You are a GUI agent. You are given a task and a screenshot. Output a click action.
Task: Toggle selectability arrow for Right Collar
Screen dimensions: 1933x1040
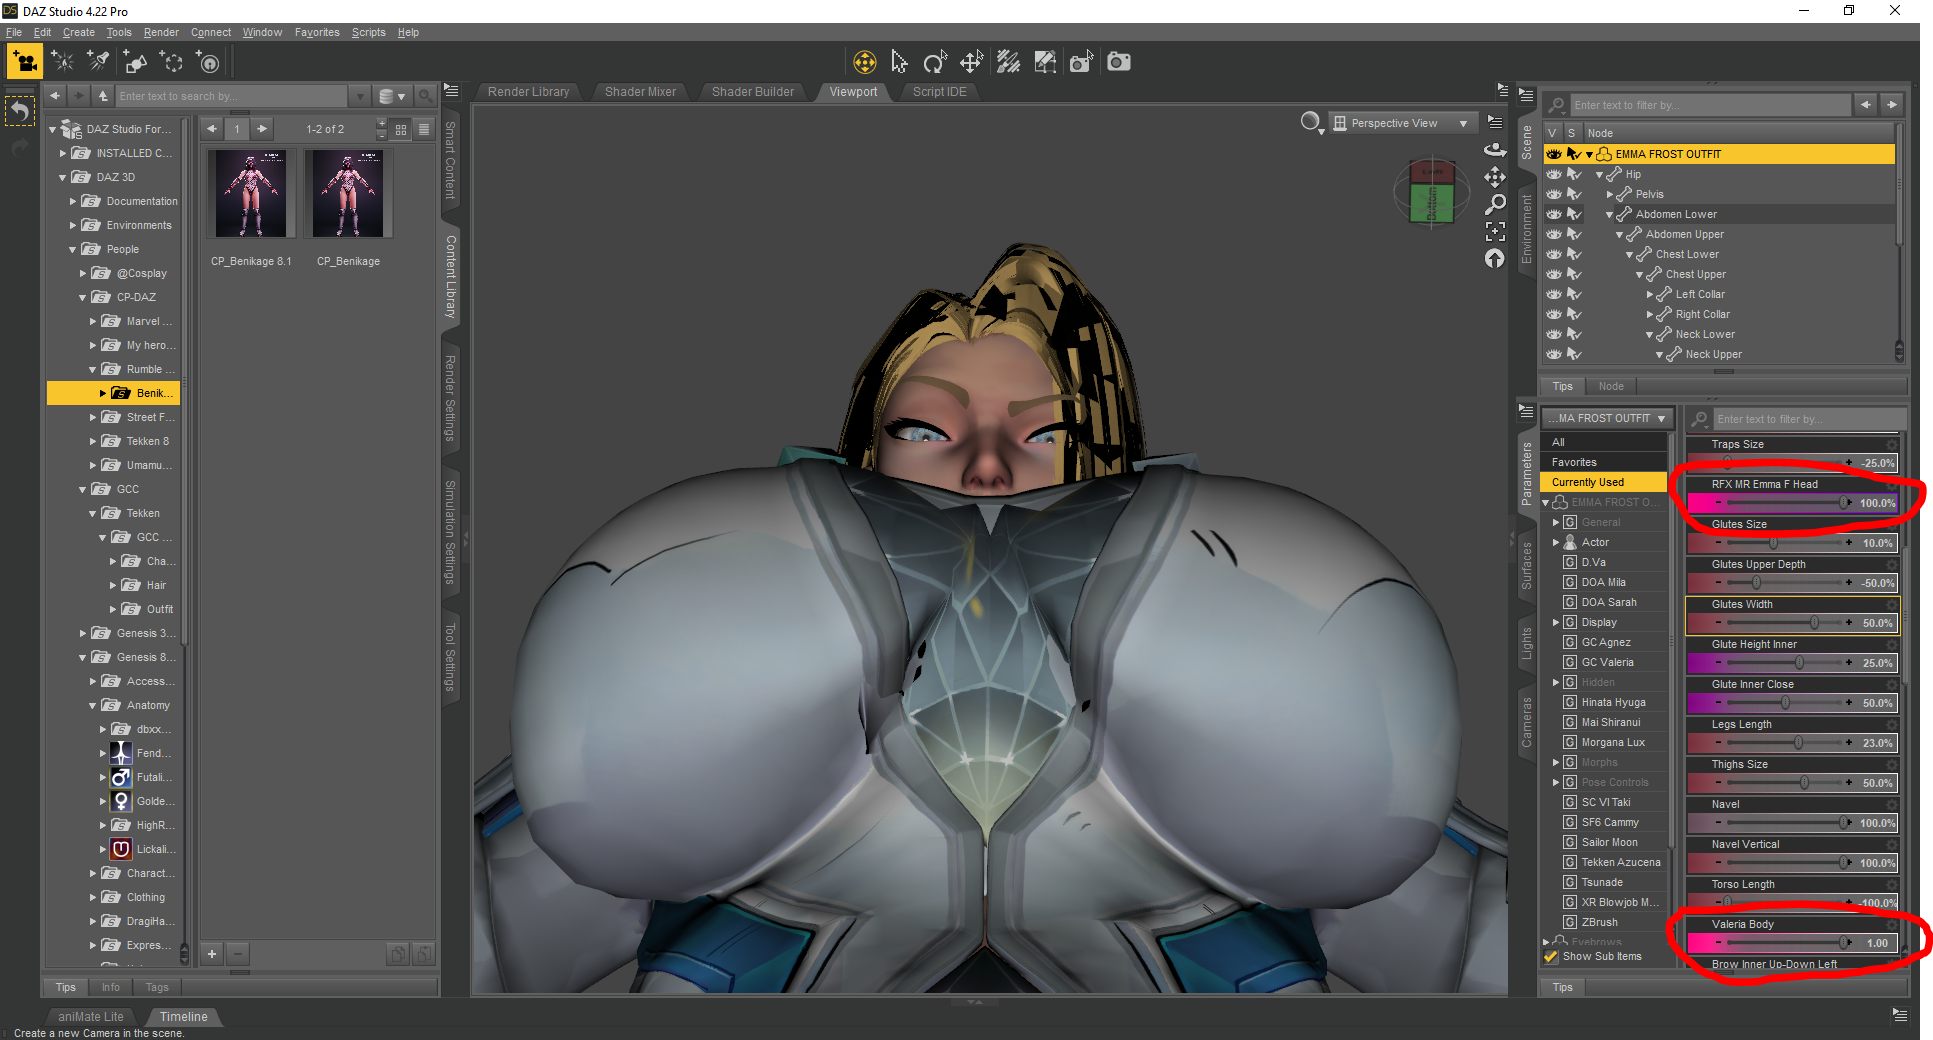pos(1574,314)
